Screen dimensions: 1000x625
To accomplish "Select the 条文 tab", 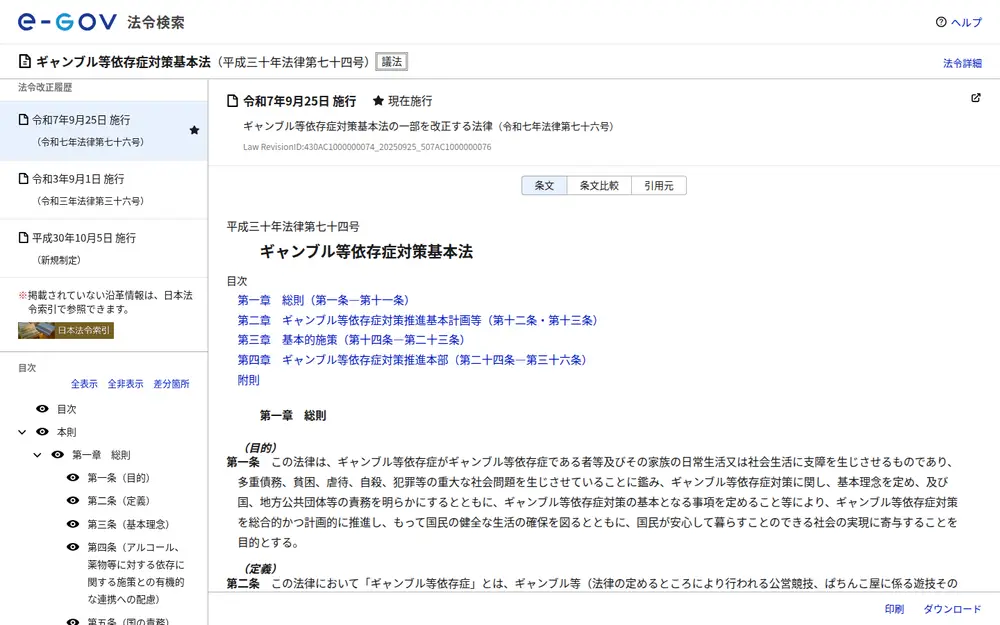I will tap(544, 186).
